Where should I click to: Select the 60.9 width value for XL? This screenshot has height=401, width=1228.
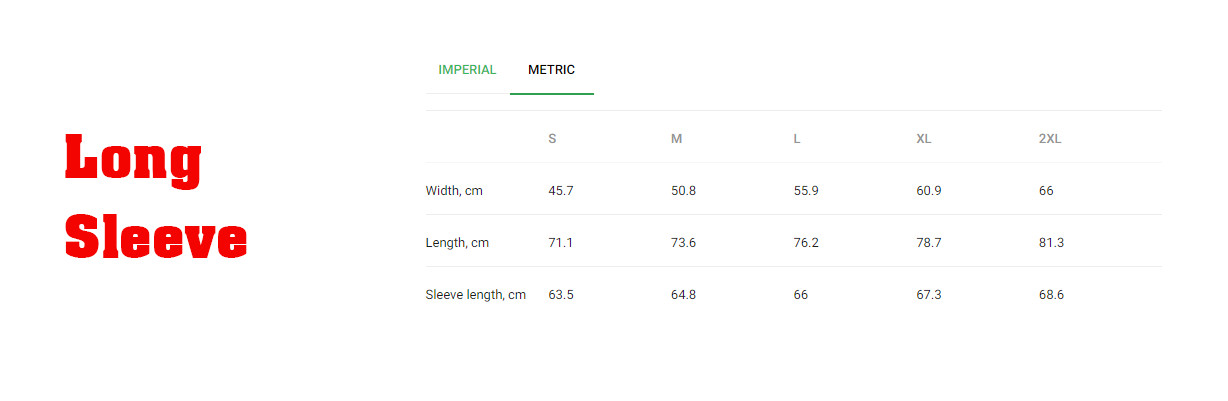pyautogui.click(x=928, y=191)
